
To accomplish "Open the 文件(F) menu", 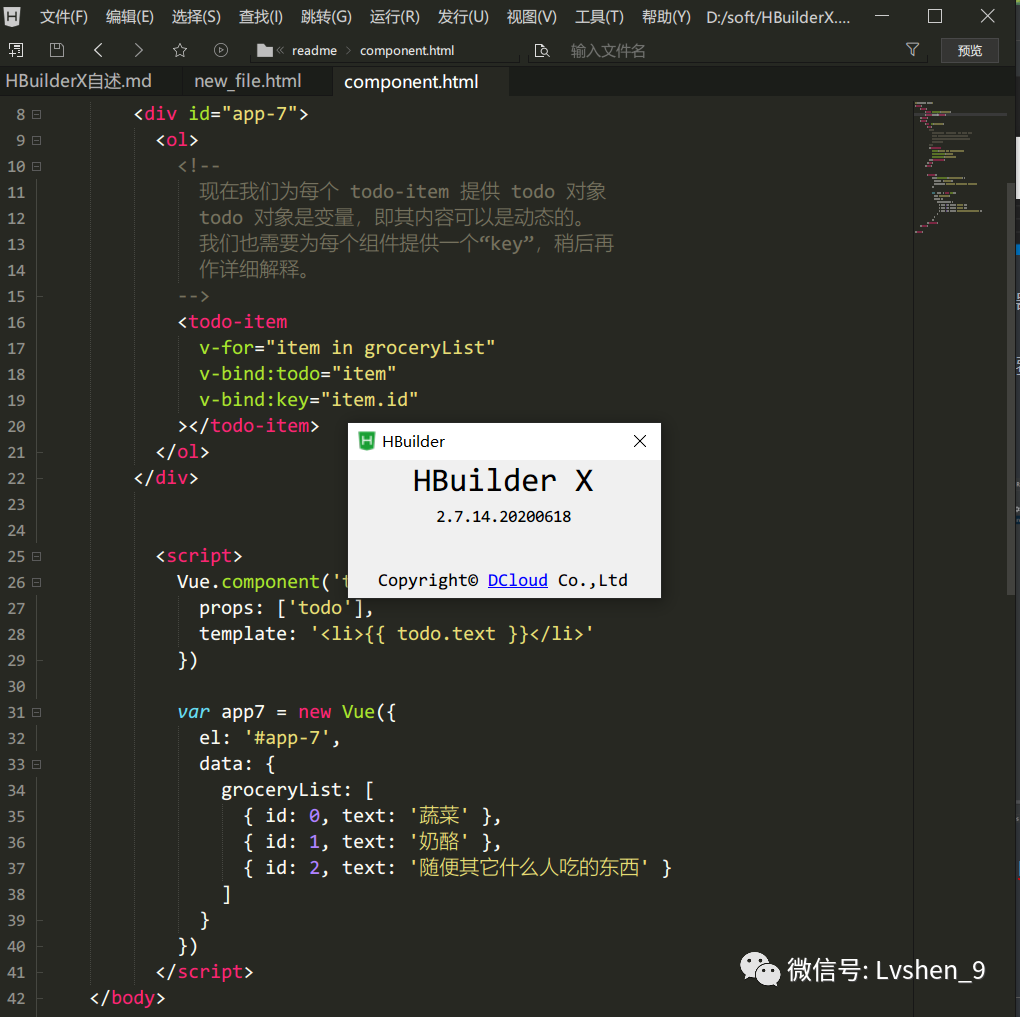I will [x=64, y=17].
